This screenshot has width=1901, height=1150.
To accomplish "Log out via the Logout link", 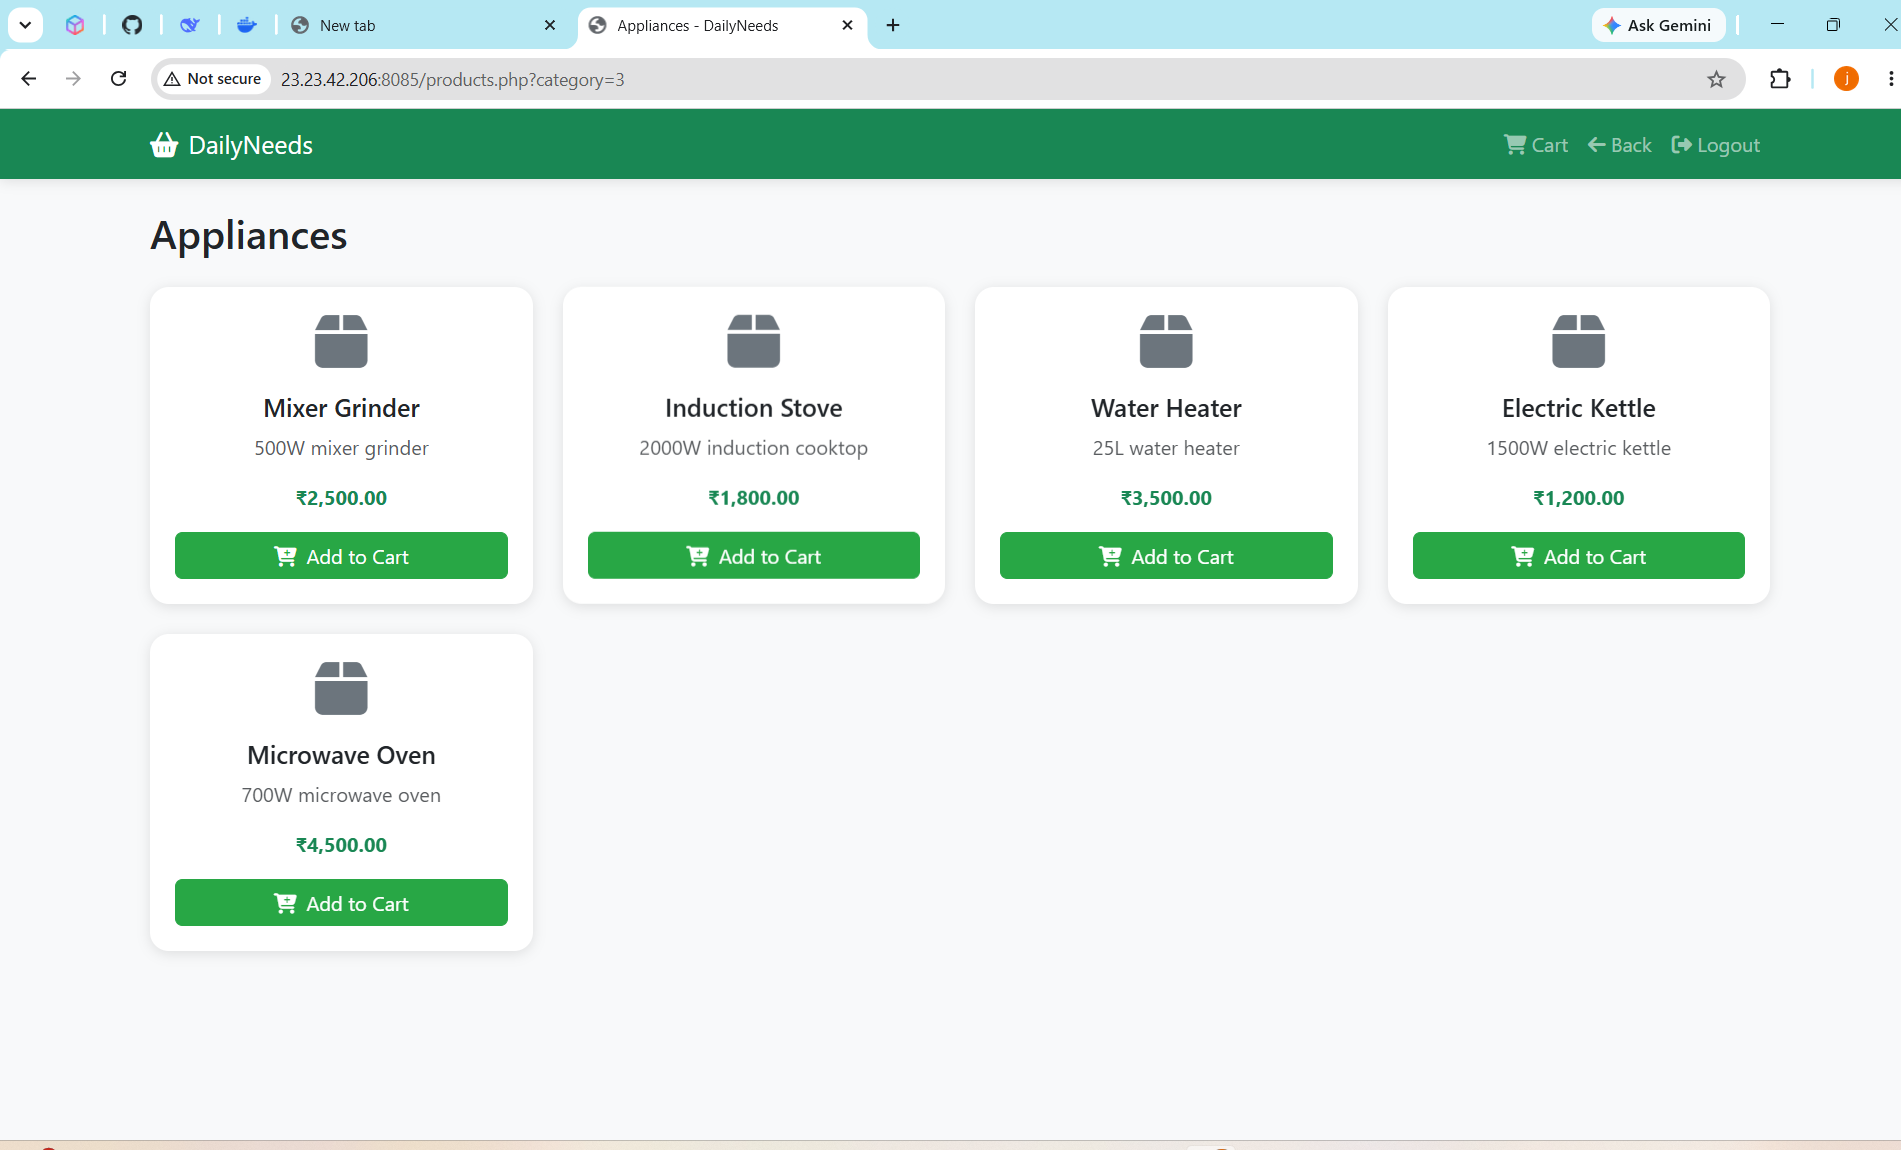I will click(x=1715, y=145).
